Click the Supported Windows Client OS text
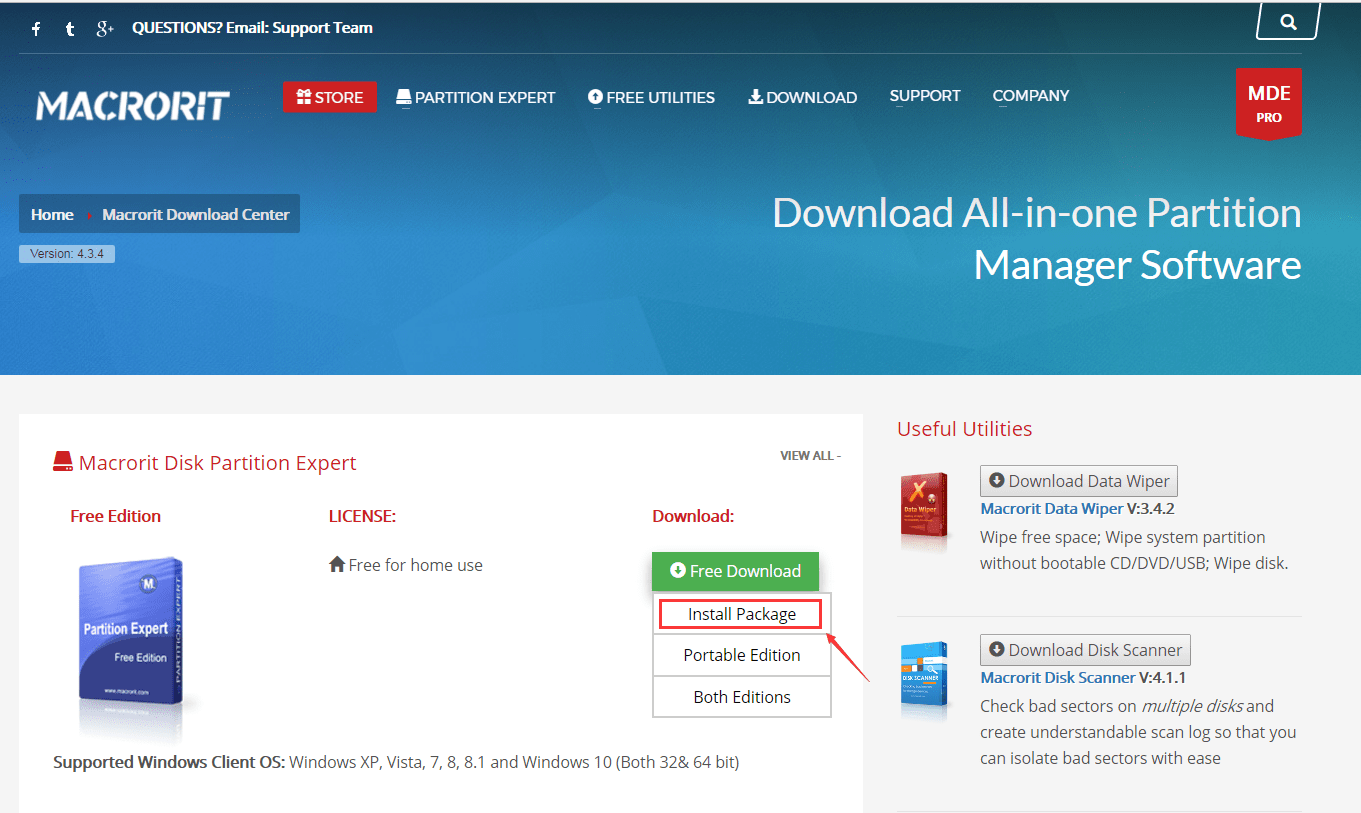 (396, 762)
